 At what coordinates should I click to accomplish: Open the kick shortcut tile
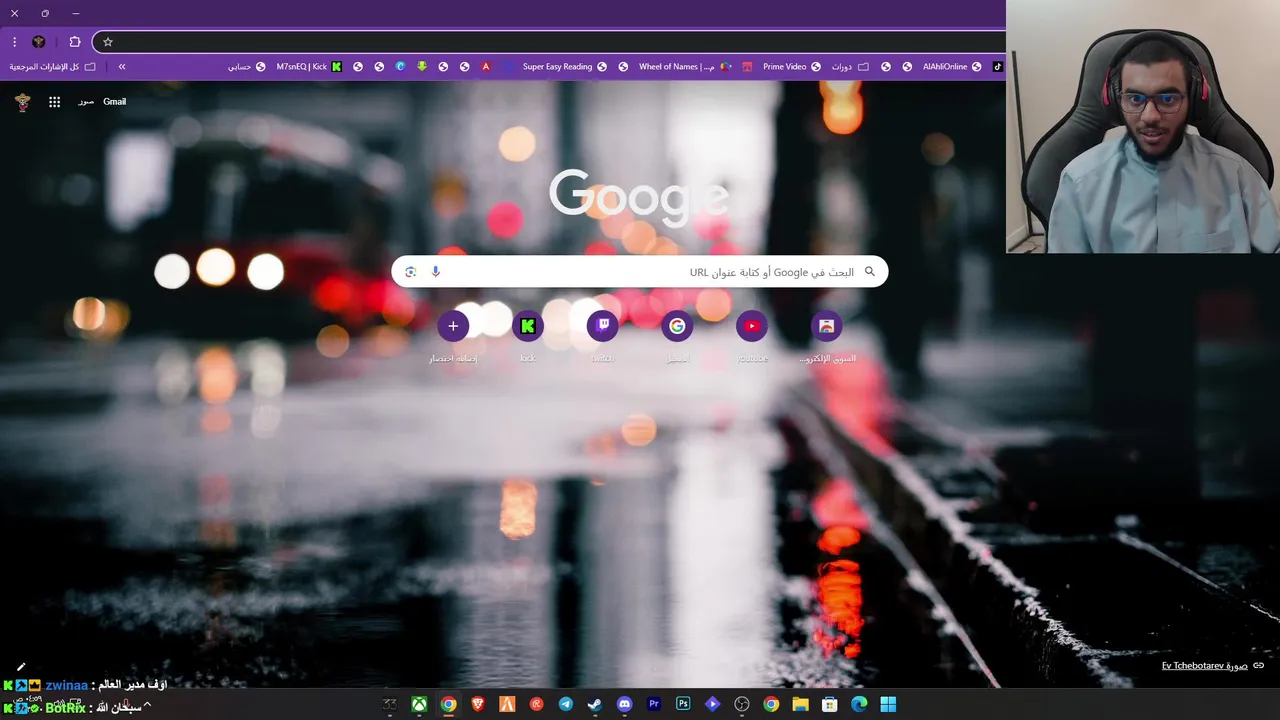528,326
